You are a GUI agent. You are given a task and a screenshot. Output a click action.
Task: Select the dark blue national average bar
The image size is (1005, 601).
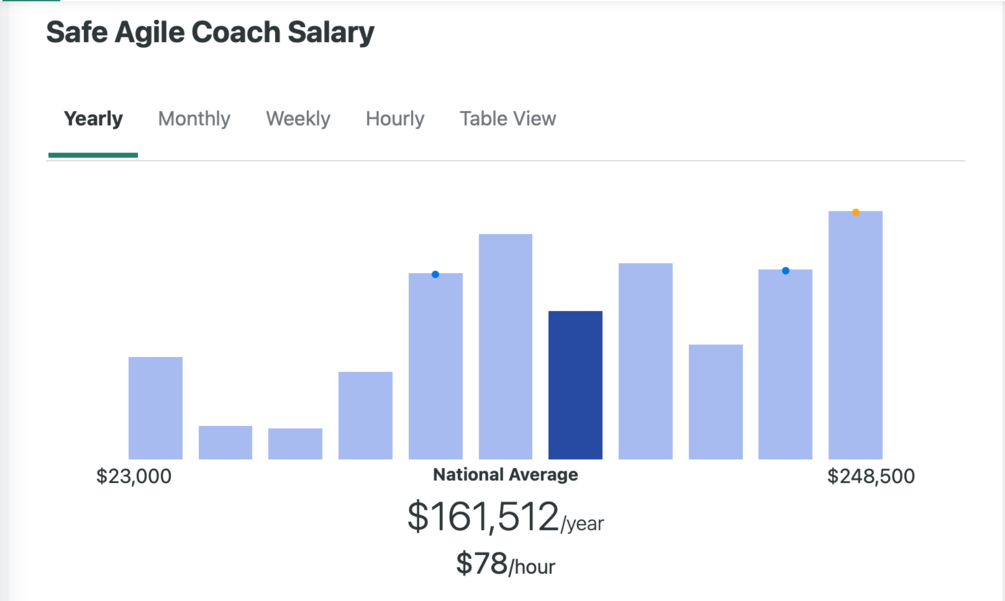point(575,385)
